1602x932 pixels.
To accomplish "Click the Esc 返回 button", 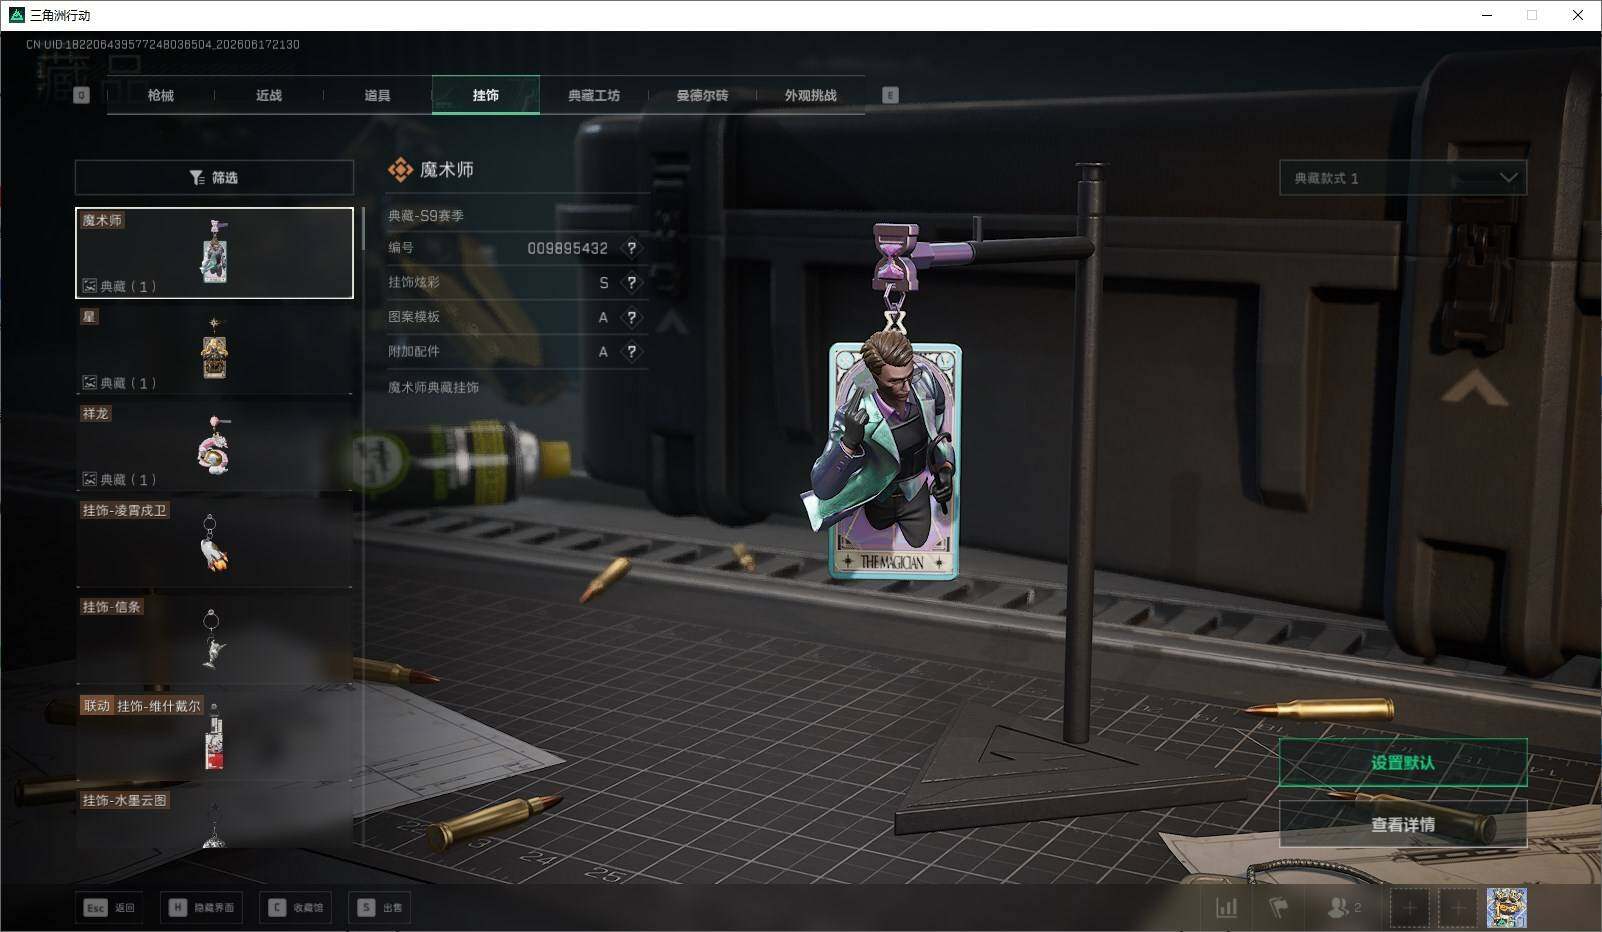I will (x=109, y=907).
